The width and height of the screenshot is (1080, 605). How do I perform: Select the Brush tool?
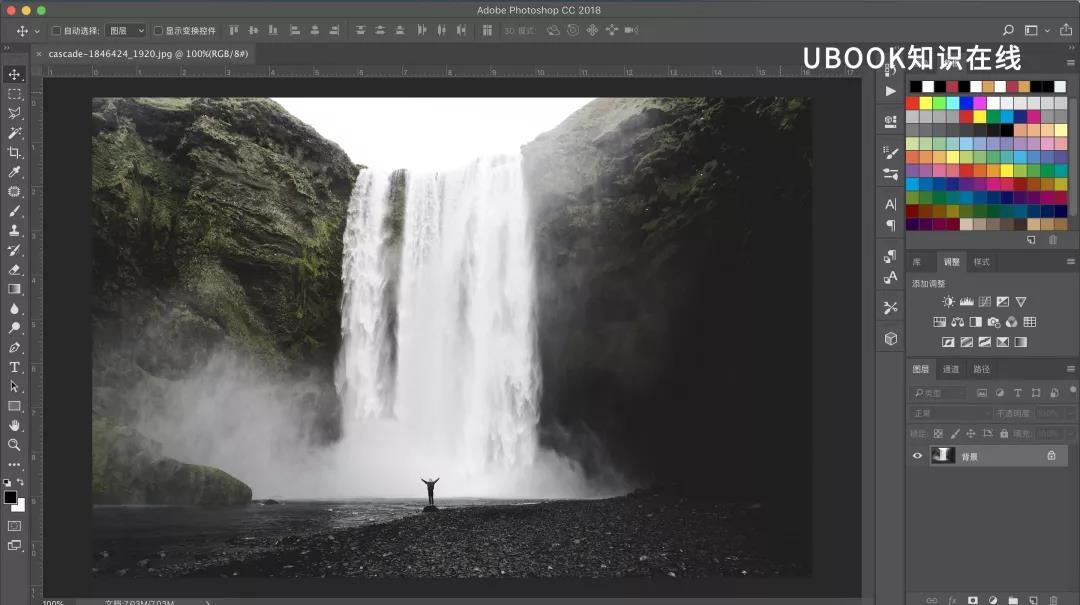click(14, 211)
